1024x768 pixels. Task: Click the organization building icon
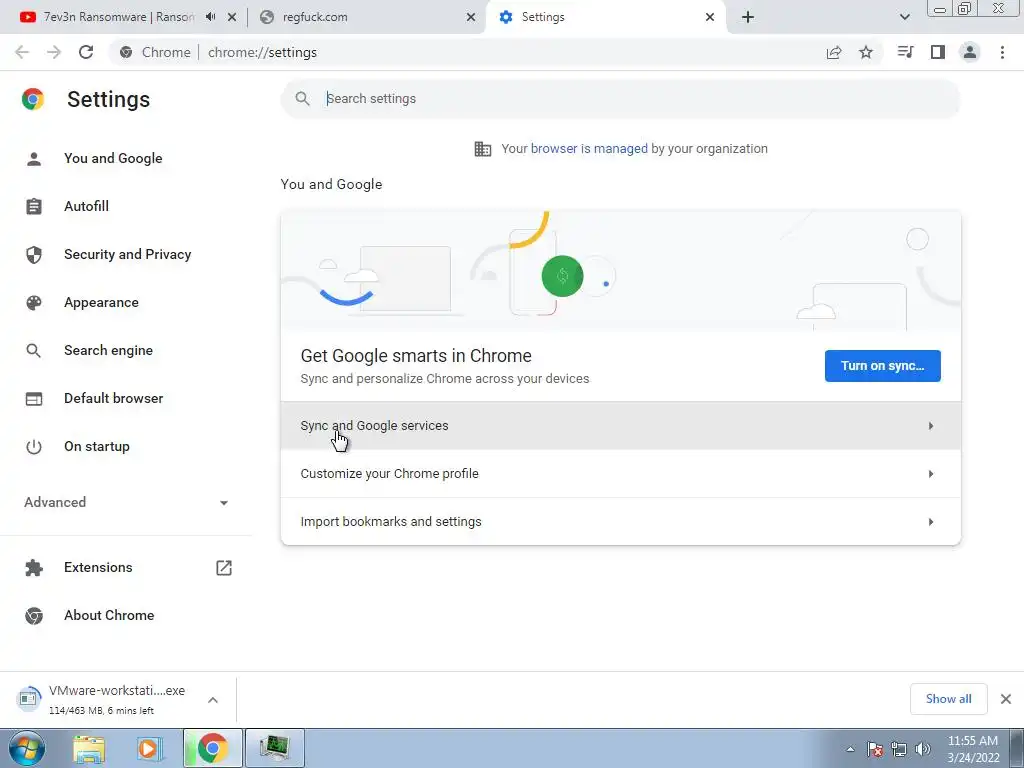pyautogui.click(x=483, y=149)
